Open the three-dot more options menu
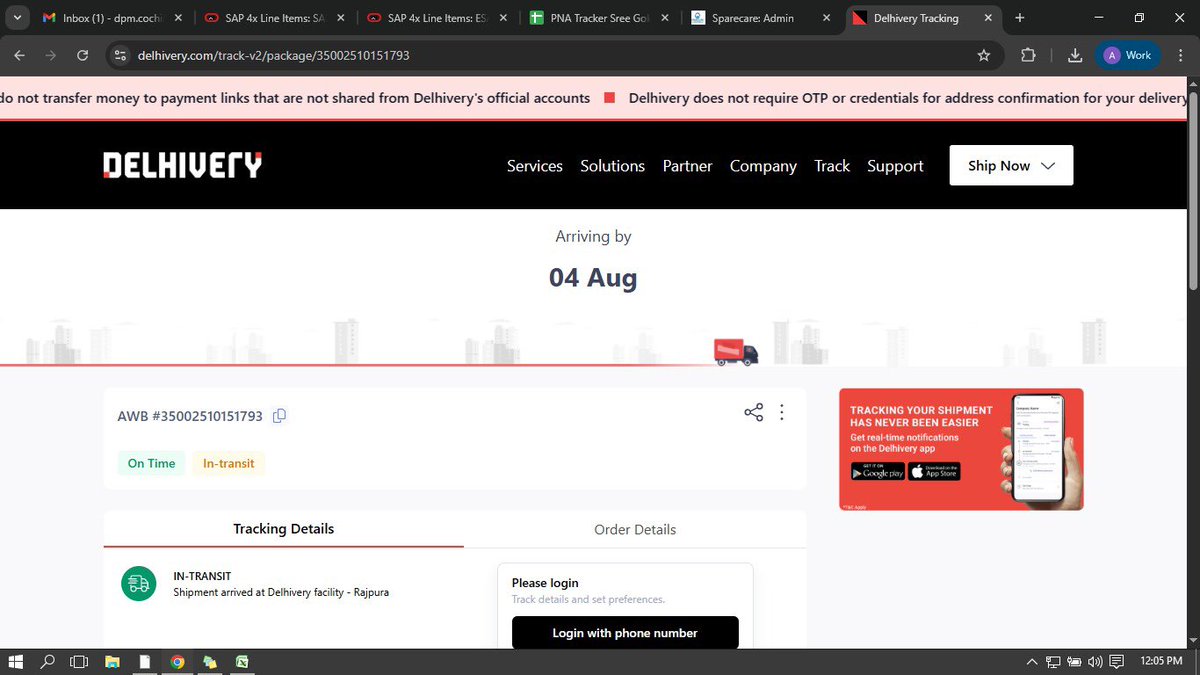Screen dimensions: 1200x675 point(782,412)
